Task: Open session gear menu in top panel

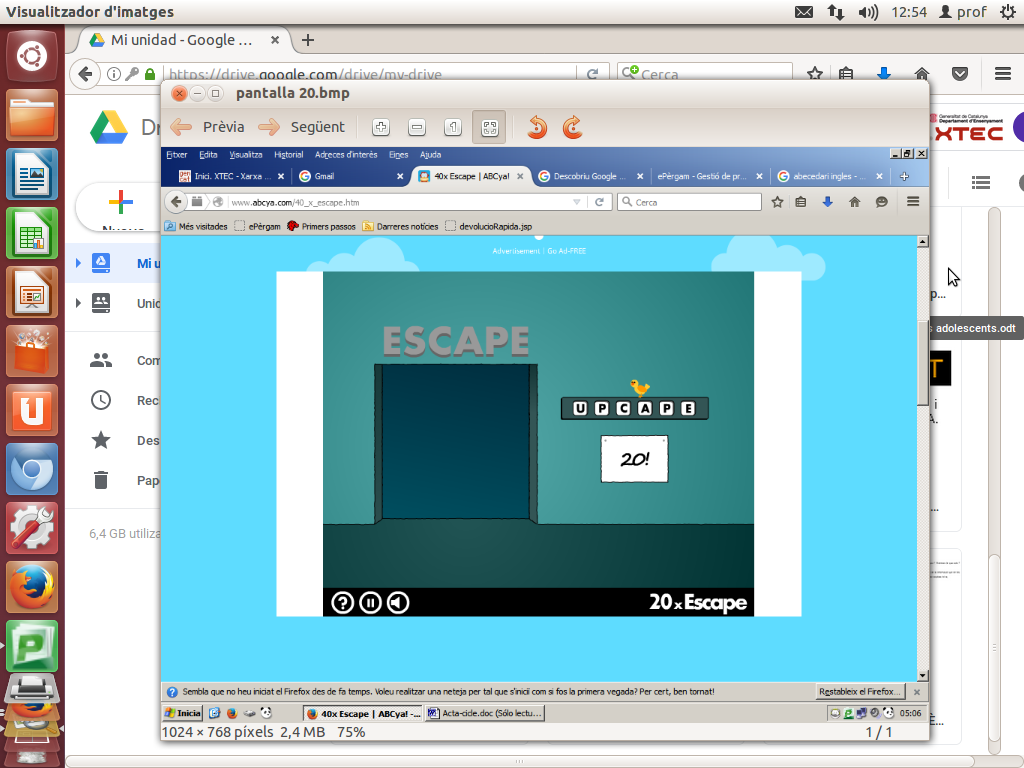Action: click(x=1008, y=12)
